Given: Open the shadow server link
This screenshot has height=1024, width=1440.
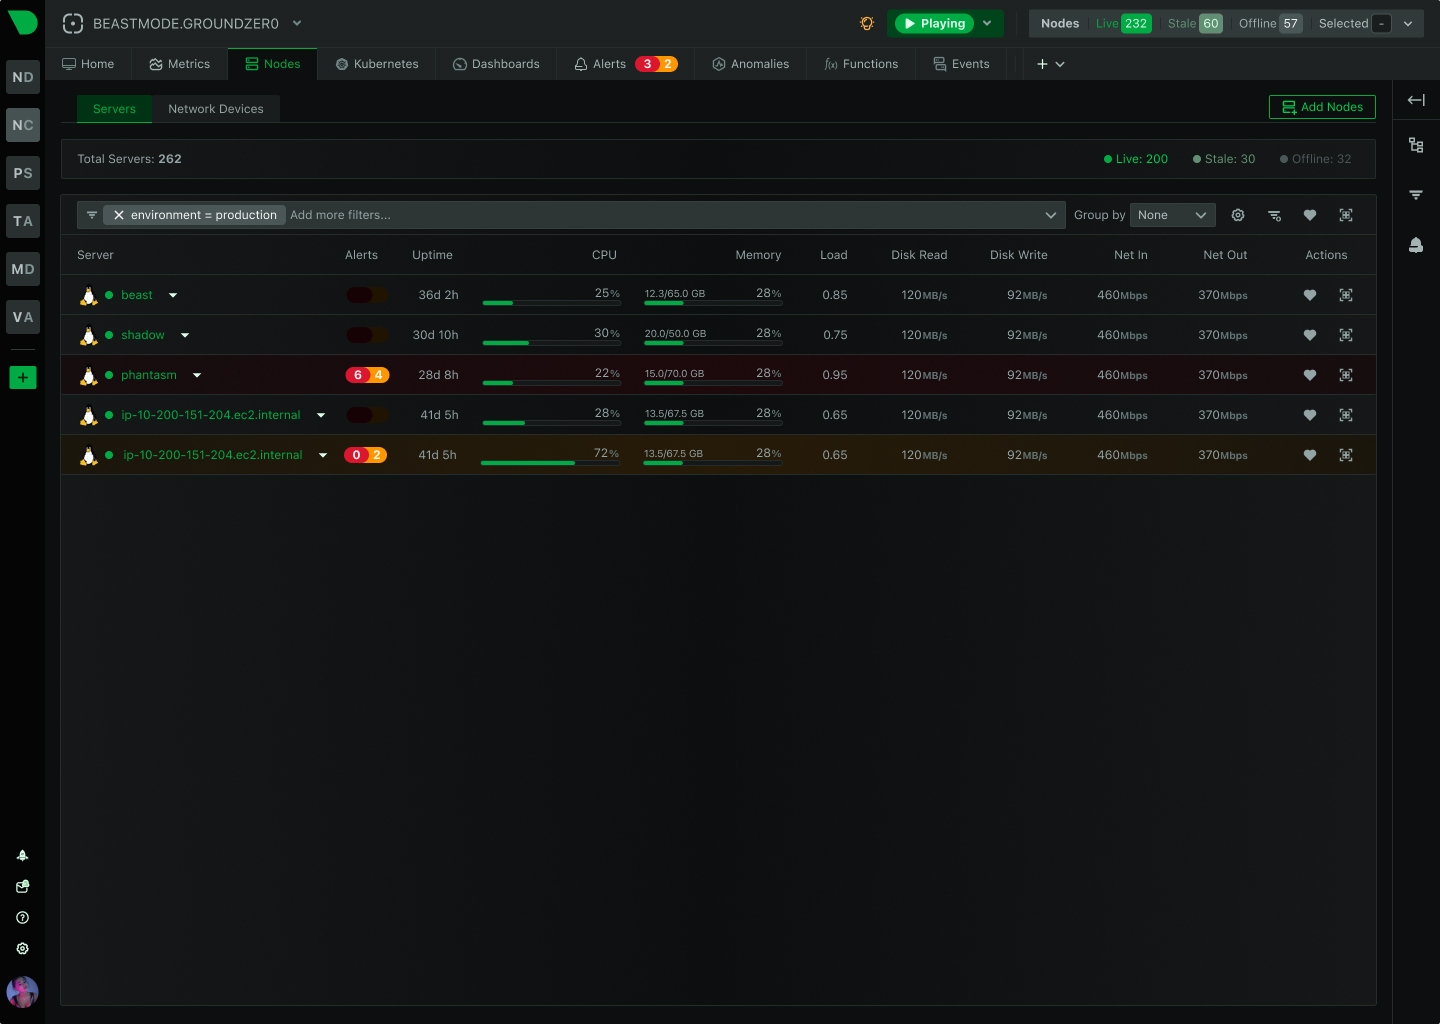Looking at the screenshot, I should [142, 335].
